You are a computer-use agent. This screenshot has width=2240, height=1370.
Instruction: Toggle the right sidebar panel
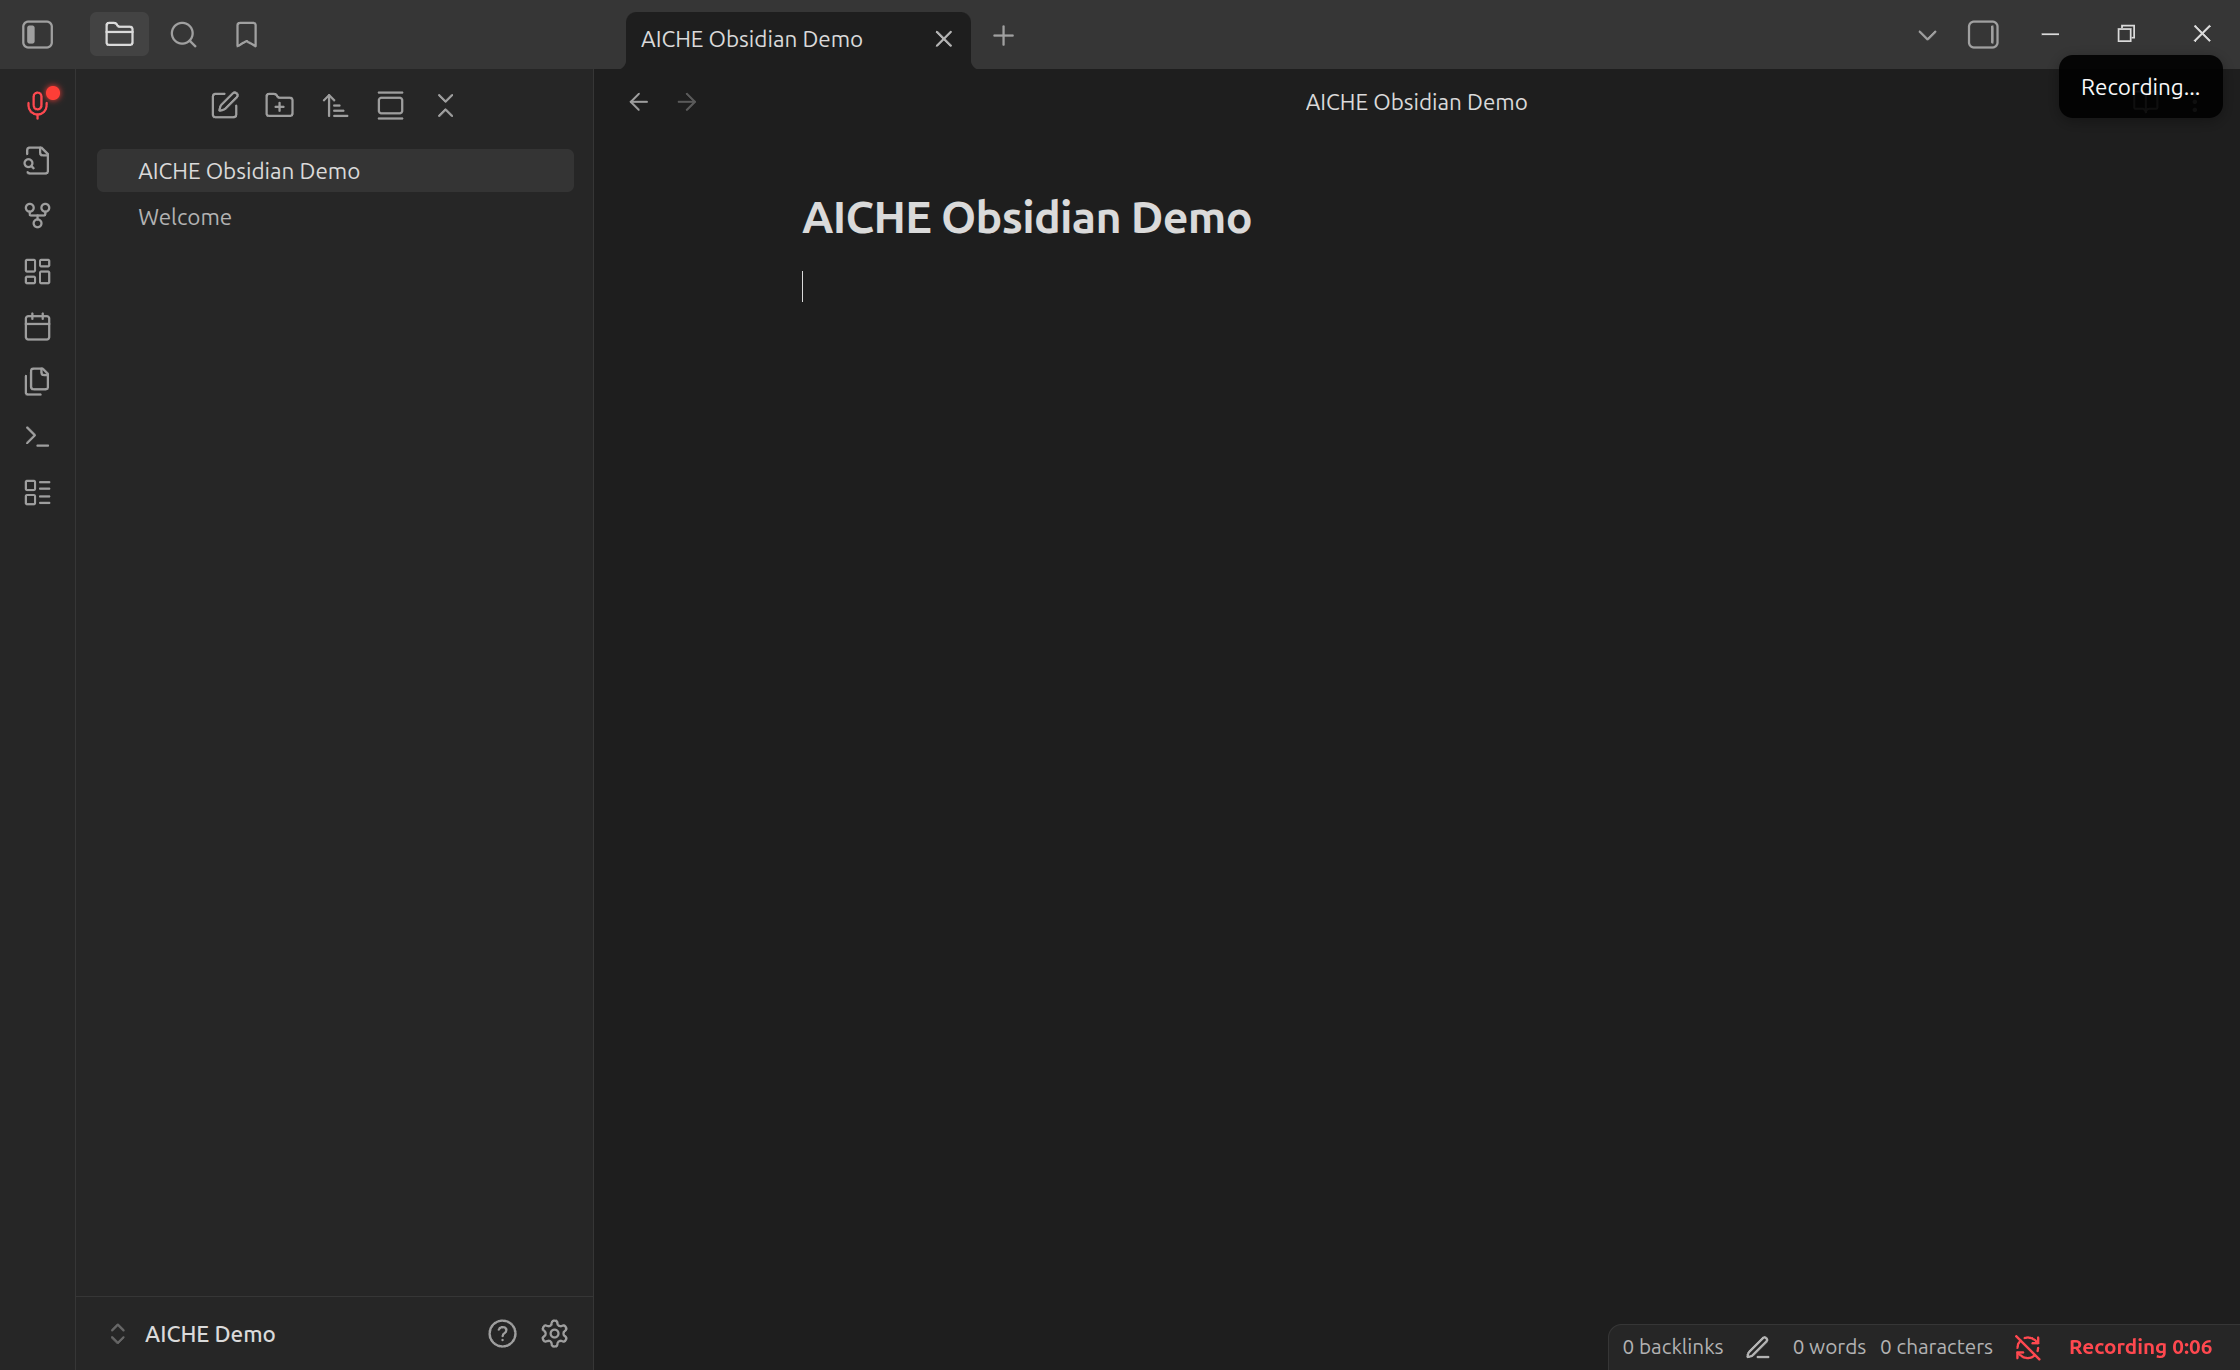[x=1983, y=34]
